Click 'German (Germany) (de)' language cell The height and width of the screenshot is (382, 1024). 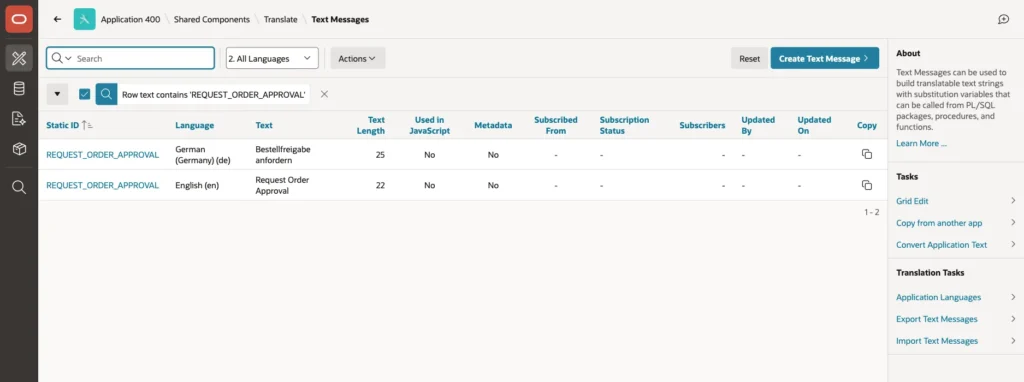(203, 155)
